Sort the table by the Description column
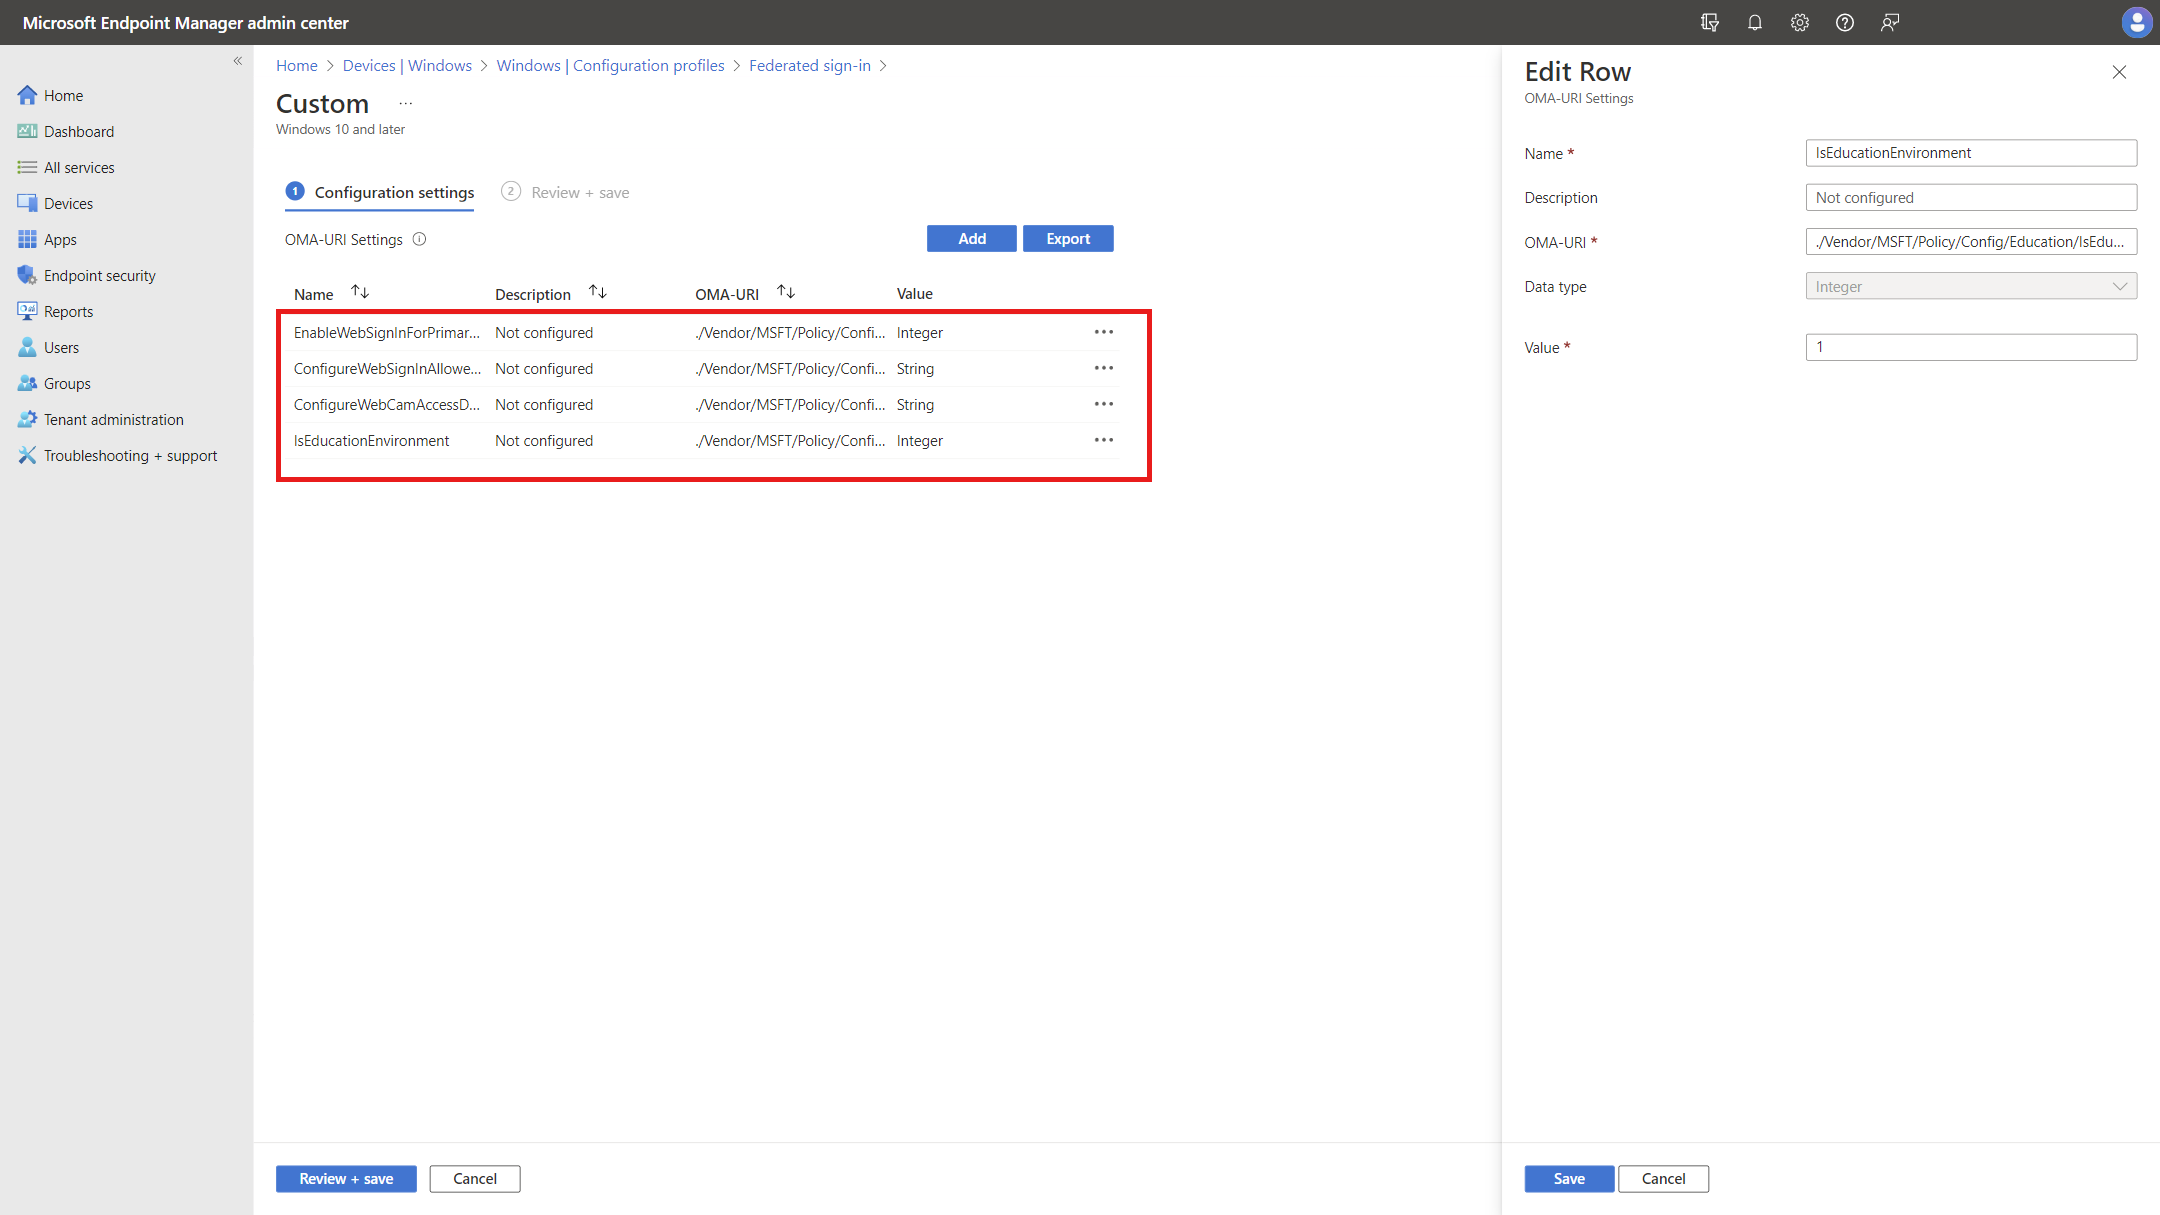Image resolution: width=2160 pixels, height=1215 pixels. point(598,292)
